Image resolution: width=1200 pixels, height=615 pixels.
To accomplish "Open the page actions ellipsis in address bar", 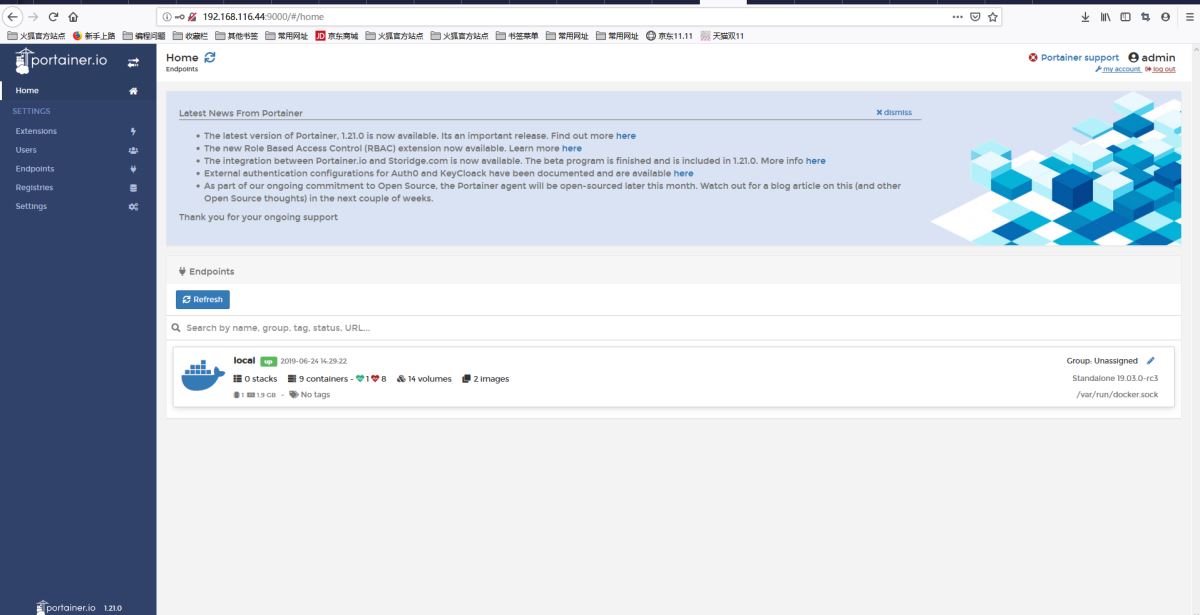I will (957, 17).
